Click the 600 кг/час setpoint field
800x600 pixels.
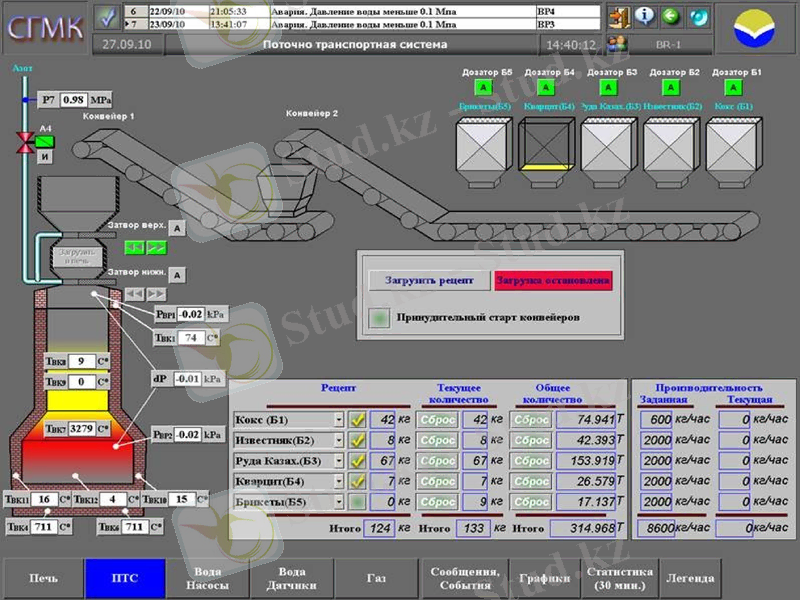pyautogui.click(x=653, y=420)
